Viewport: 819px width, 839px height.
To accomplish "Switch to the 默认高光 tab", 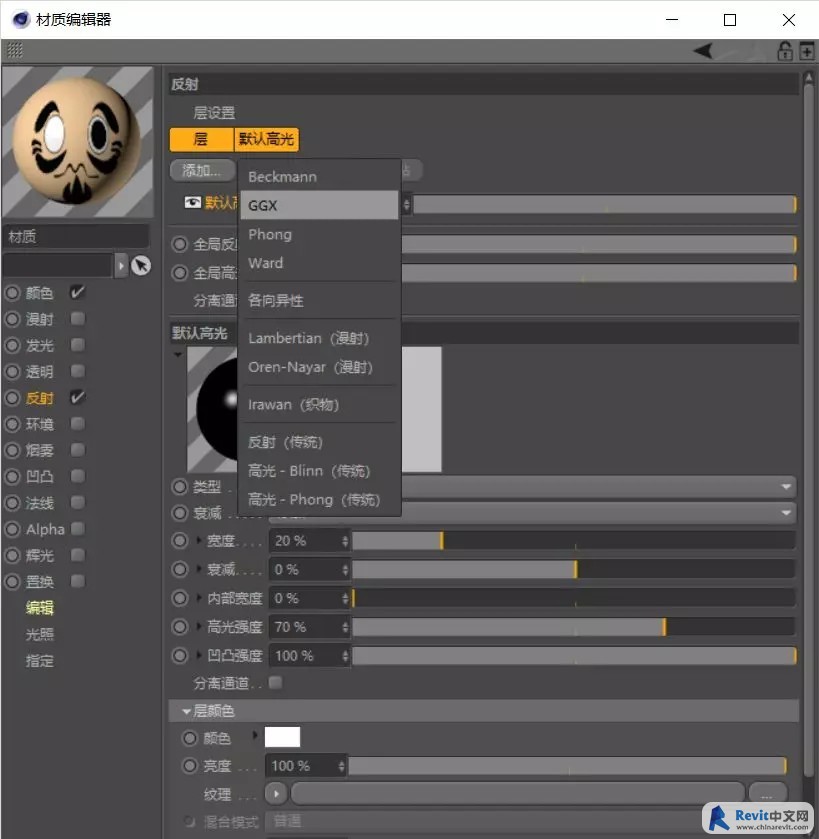I will coord(266,140).
